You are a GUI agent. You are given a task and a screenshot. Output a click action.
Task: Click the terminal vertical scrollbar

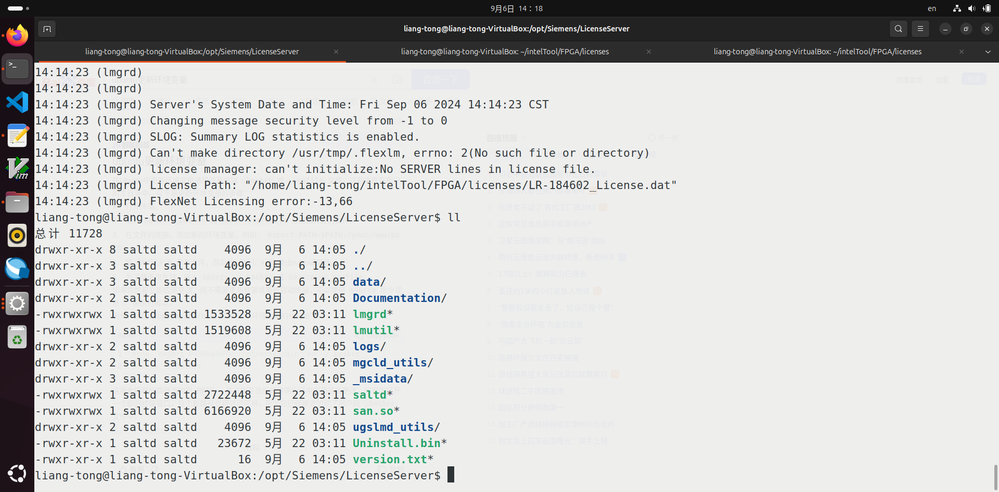click(x=995, y=475)
